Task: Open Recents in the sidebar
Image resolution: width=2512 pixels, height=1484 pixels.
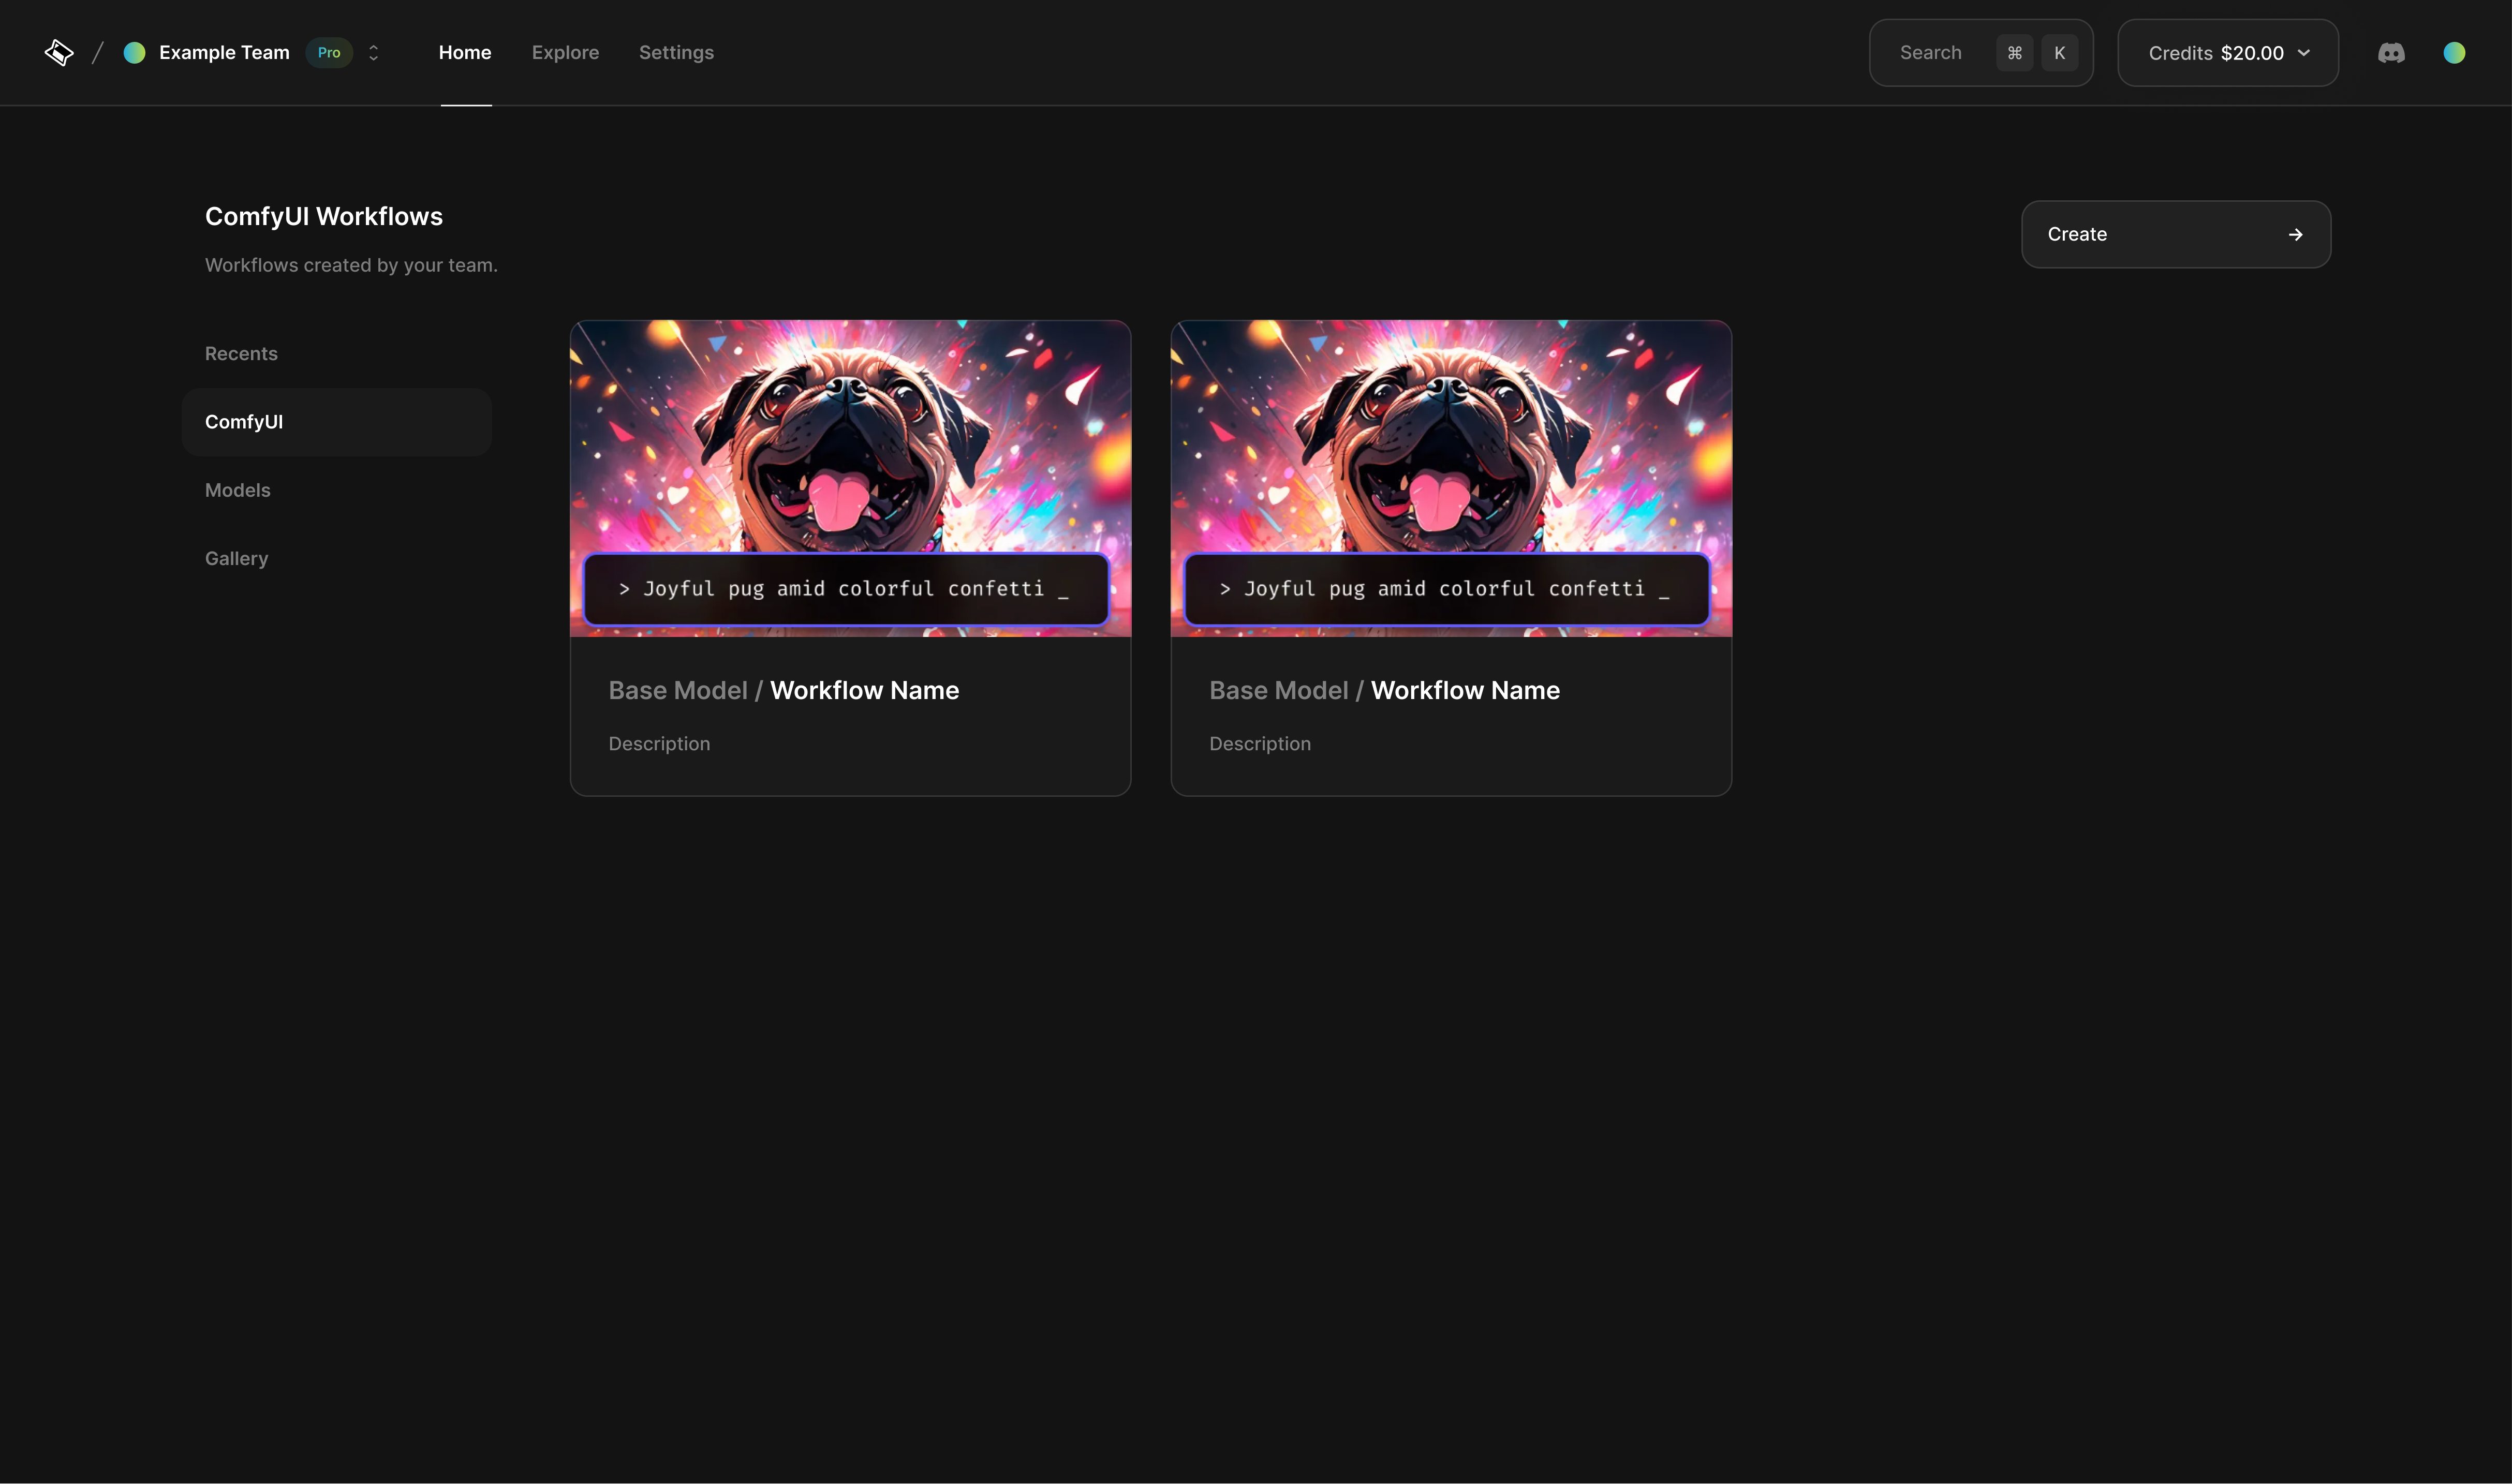Action: click(x=241, y=354)
